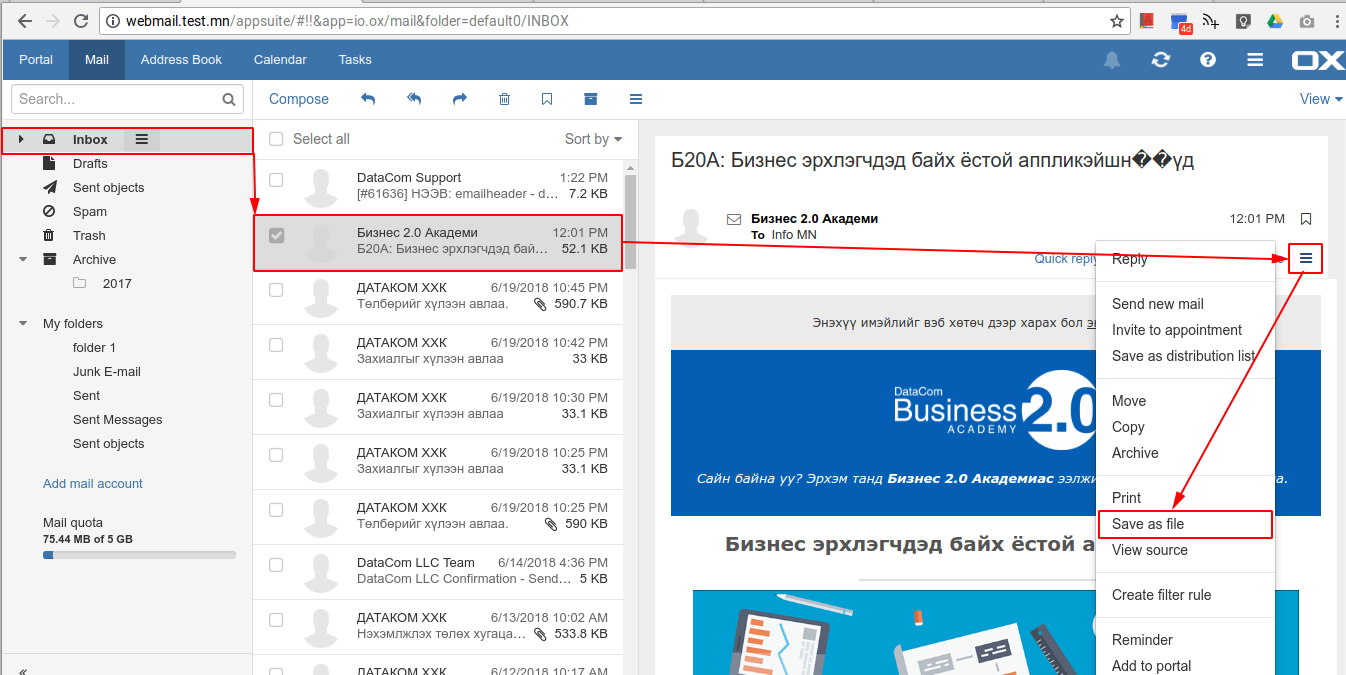The width and height of the screenshot is (1346, 675).
Task: Toggle read status using the envelope icon
Action: click(x=733, y=219)
